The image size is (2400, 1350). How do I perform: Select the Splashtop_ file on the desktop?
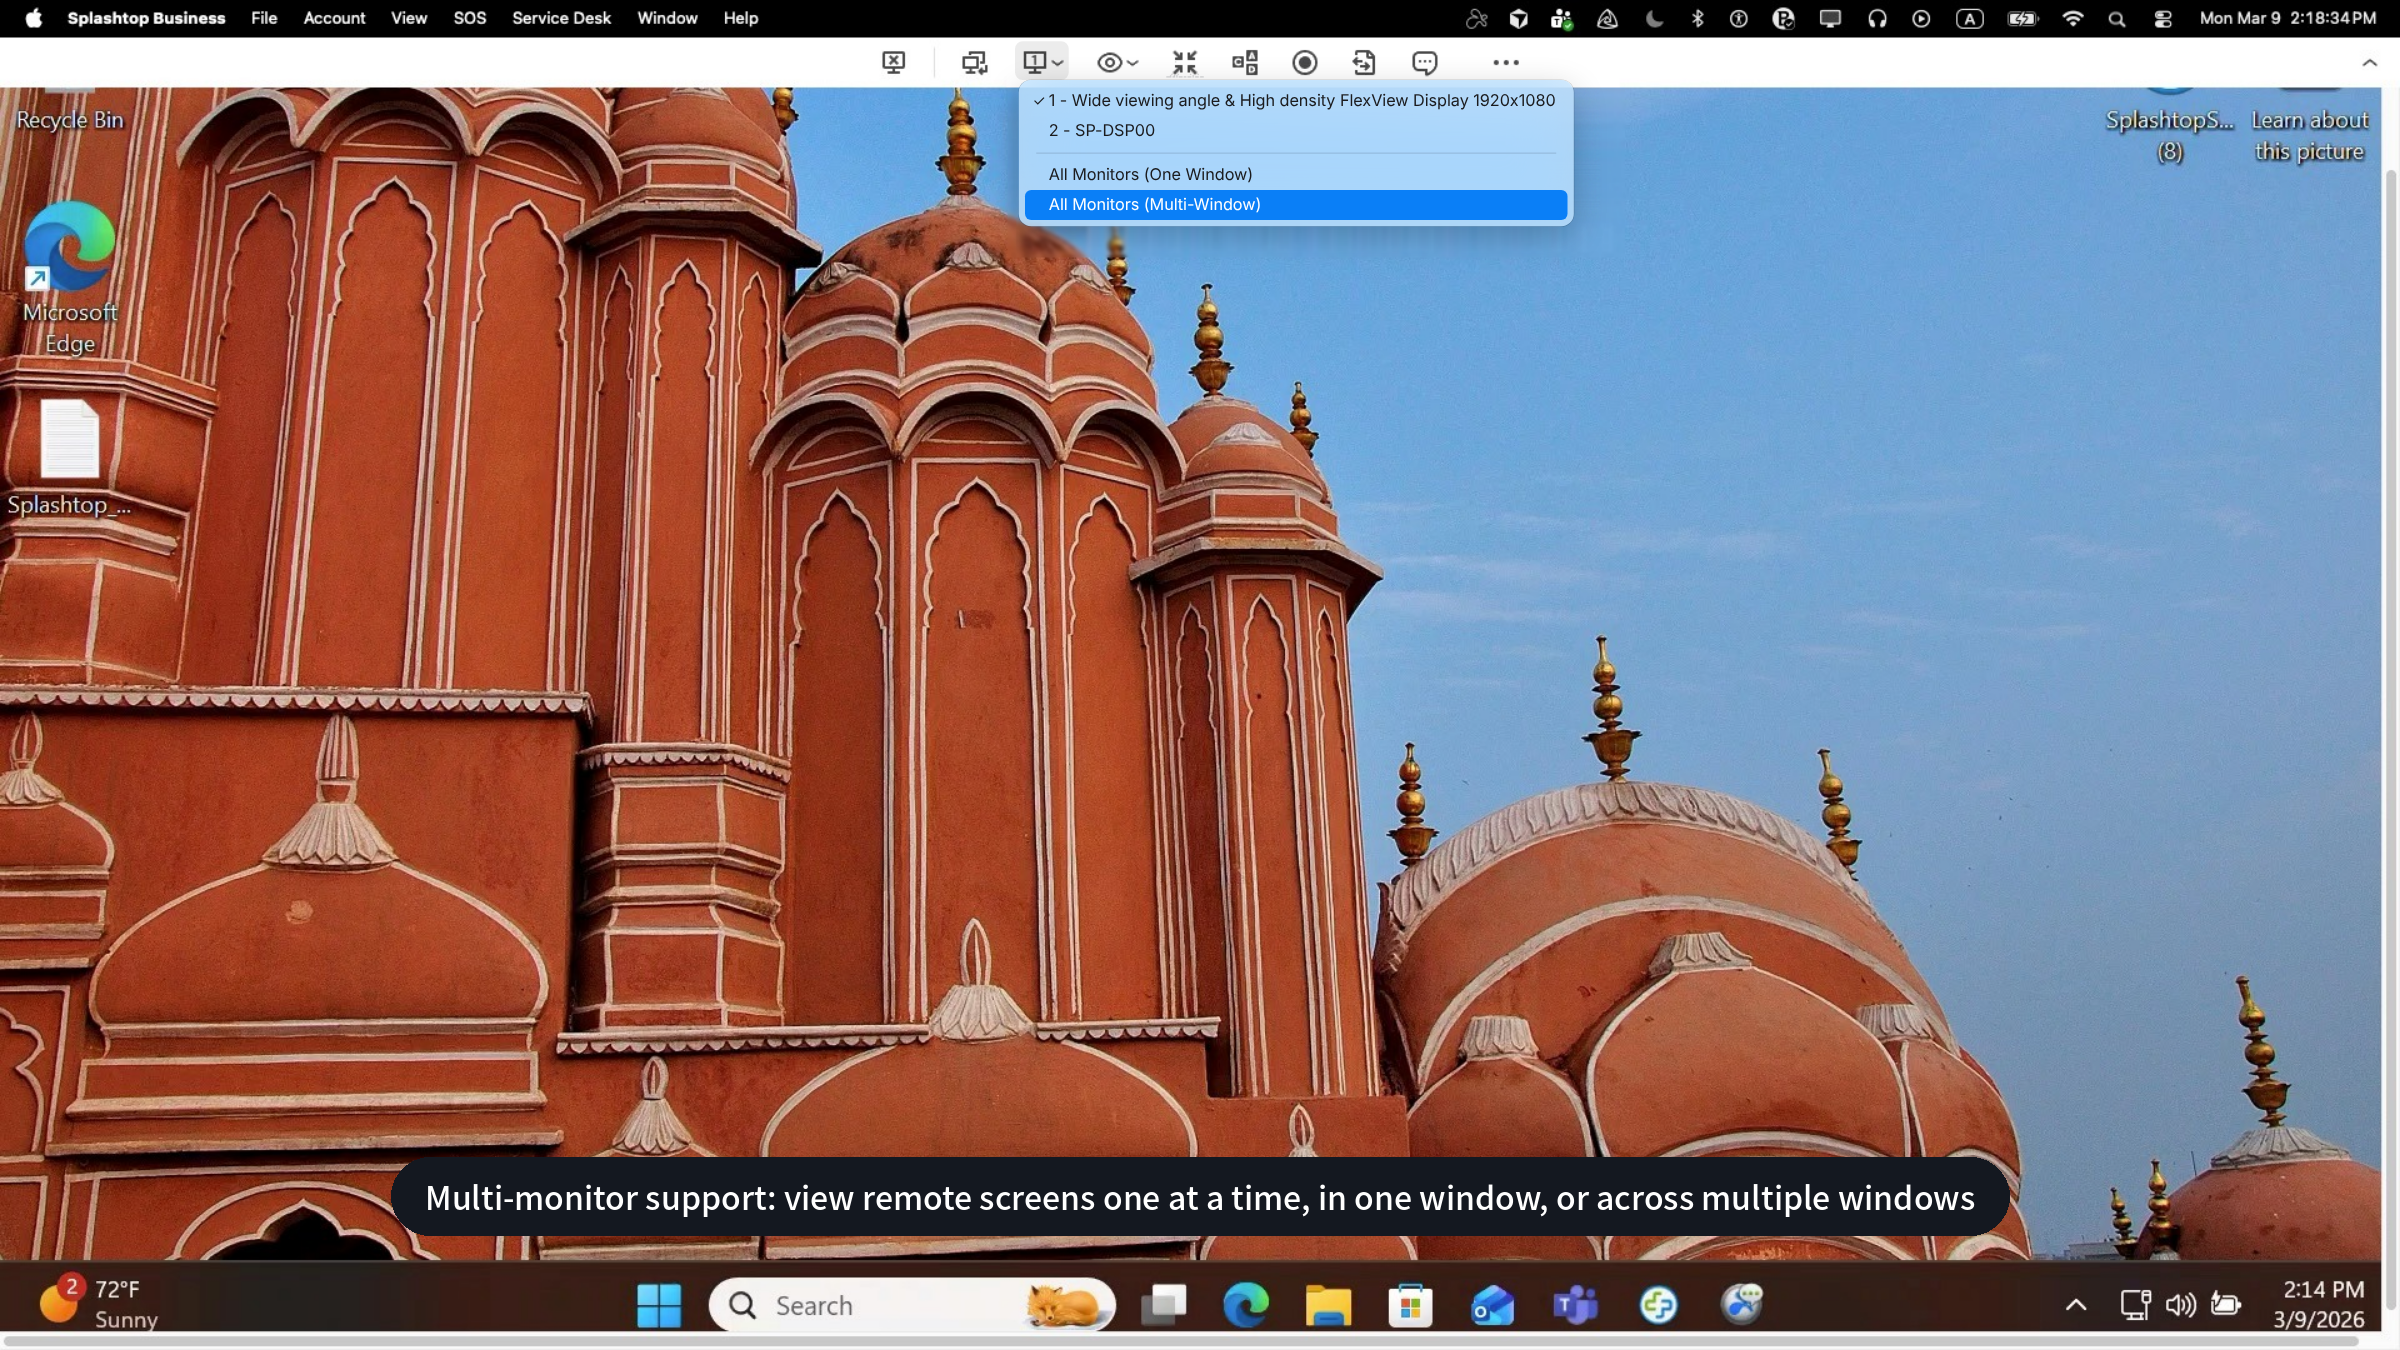[70, 458]
